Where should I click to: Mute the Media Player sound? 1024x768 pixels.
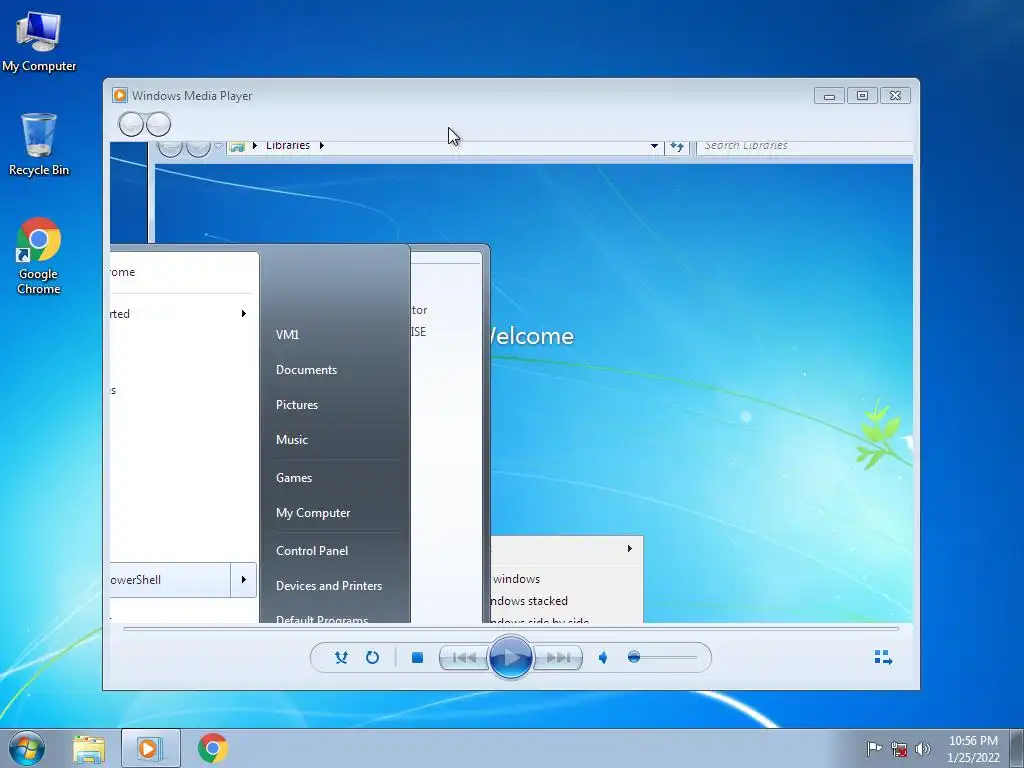coord(603,658)
